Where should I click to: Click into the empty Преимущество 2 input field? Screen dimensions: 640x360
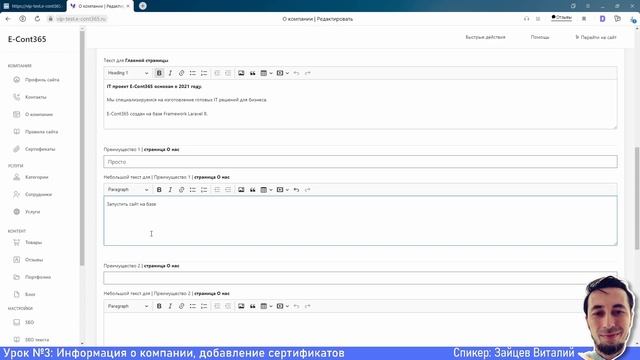pos(360,278)
